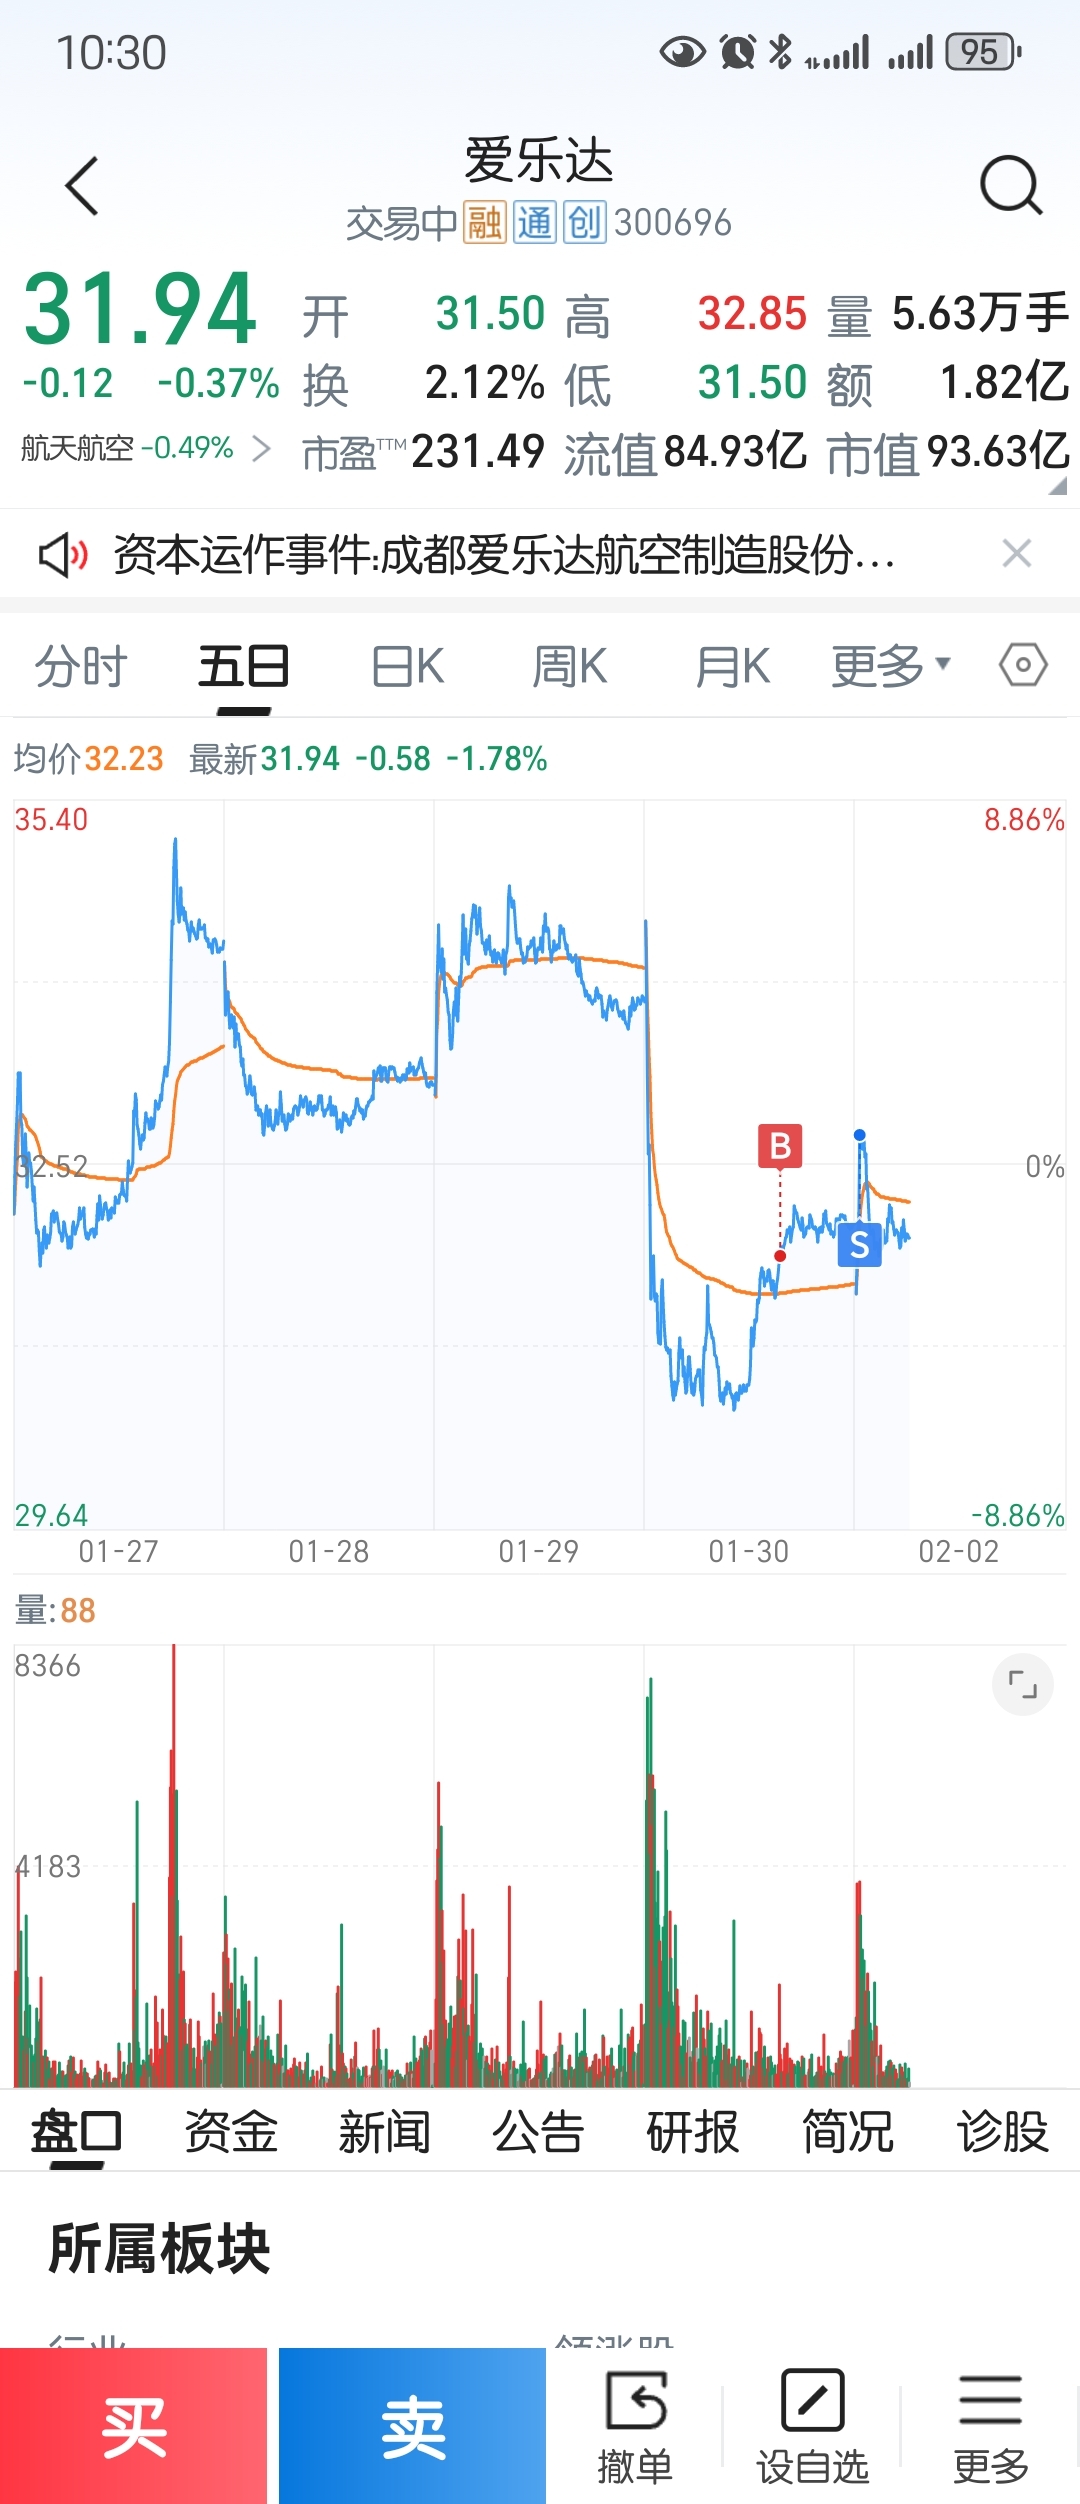Open the 航天航空 sector chevron
Image resolution: width=1080 pixels, height=2504 pixels.
click(x=262, y=449)
